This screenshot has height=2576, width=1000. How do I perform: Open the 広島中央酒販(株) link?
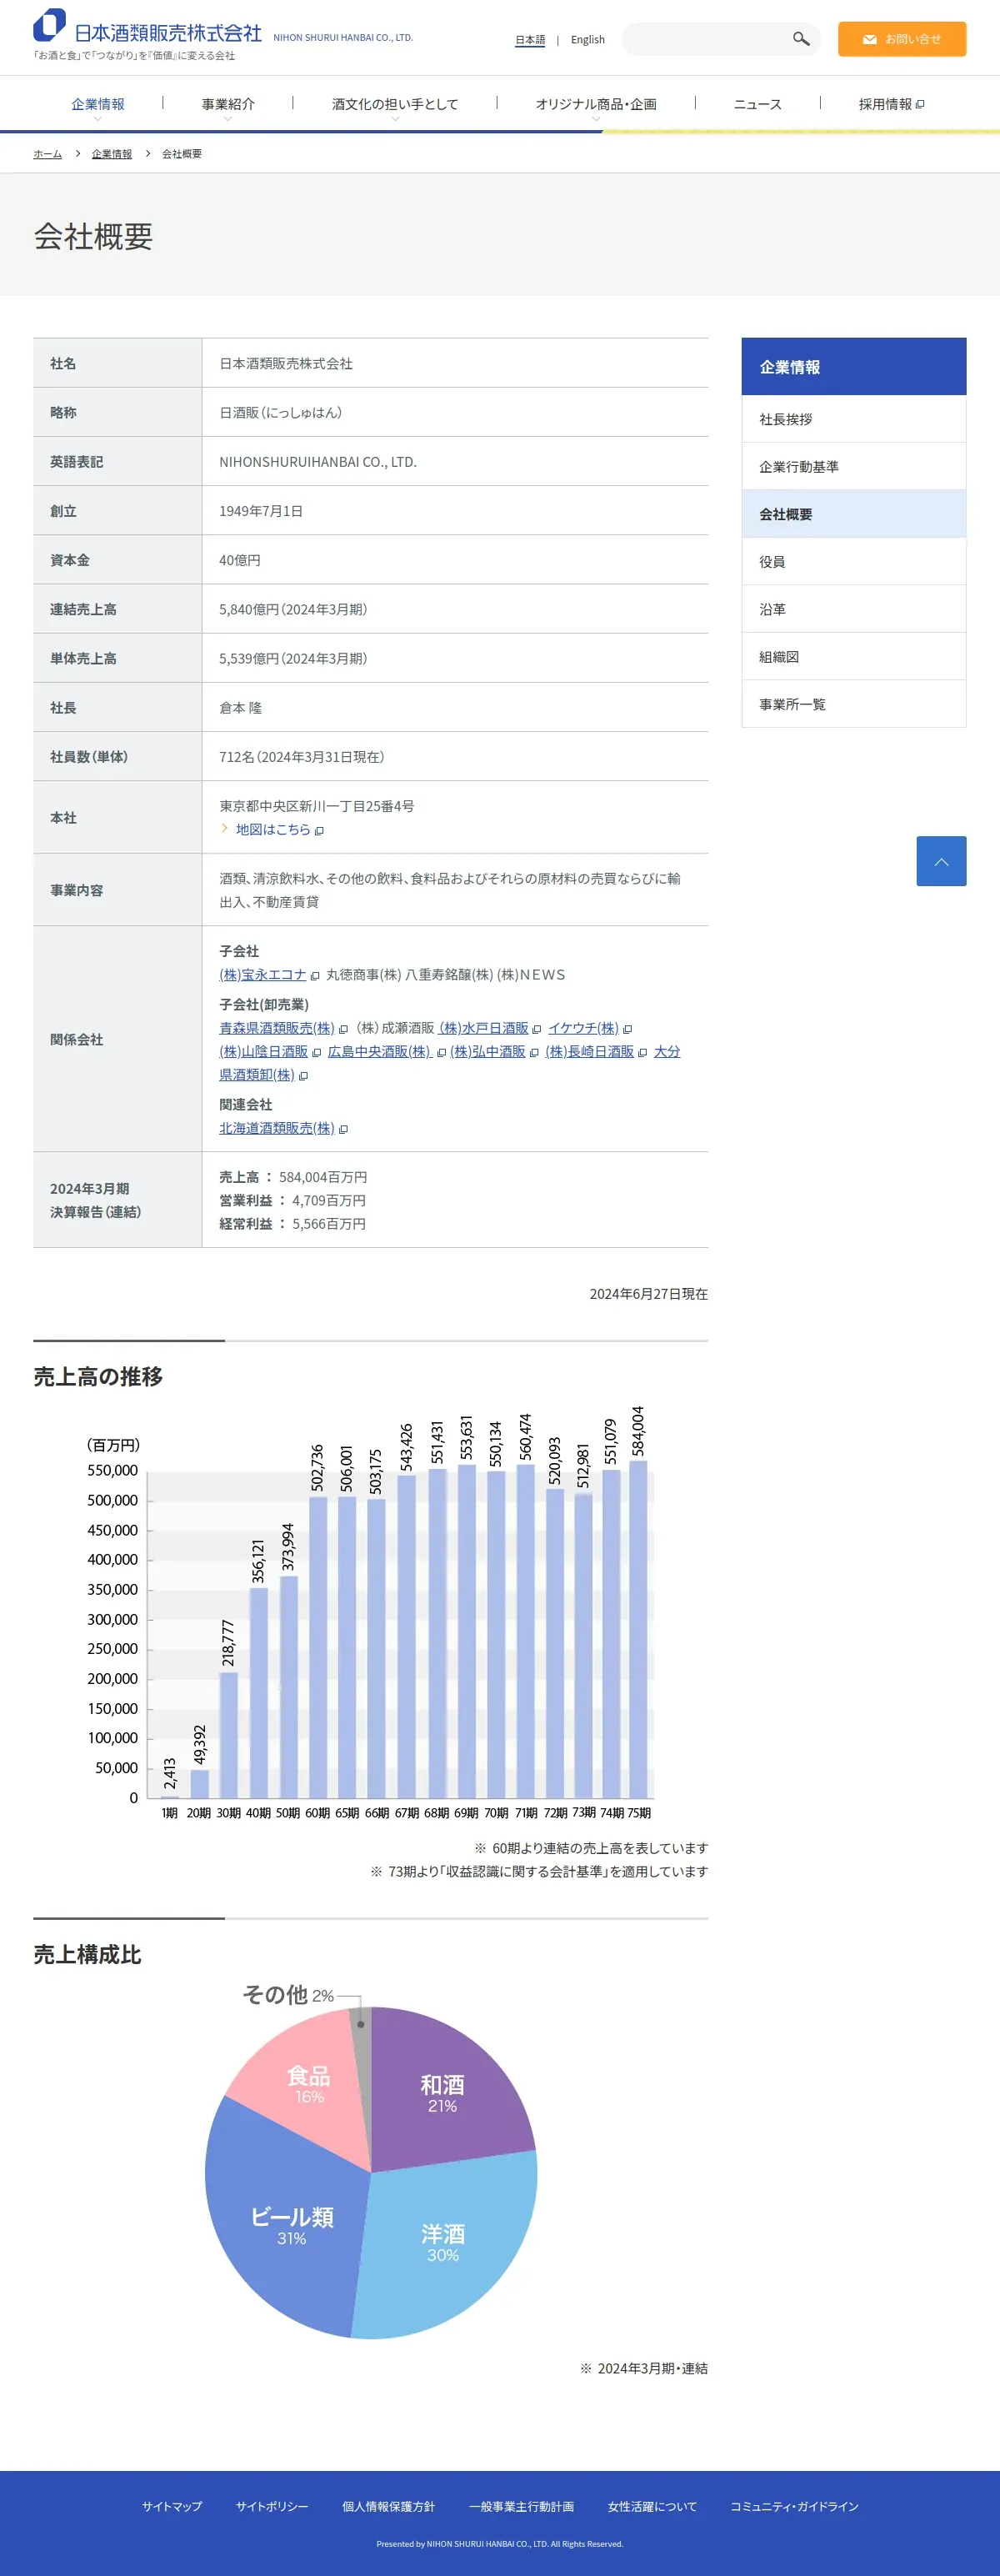tap(379, 1051)
